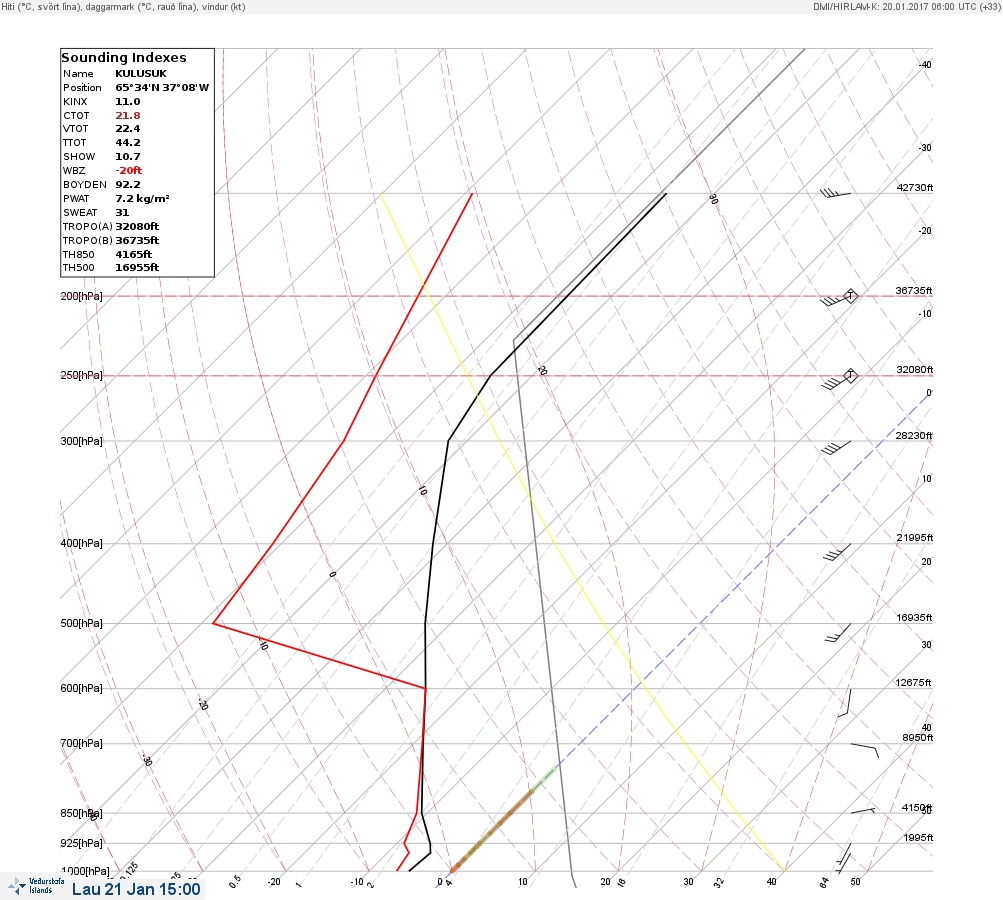Screen dimensions: 1003x900
Task: Click the Position value 65°34'N 37°08'W
Action: [x=162, y=88]
